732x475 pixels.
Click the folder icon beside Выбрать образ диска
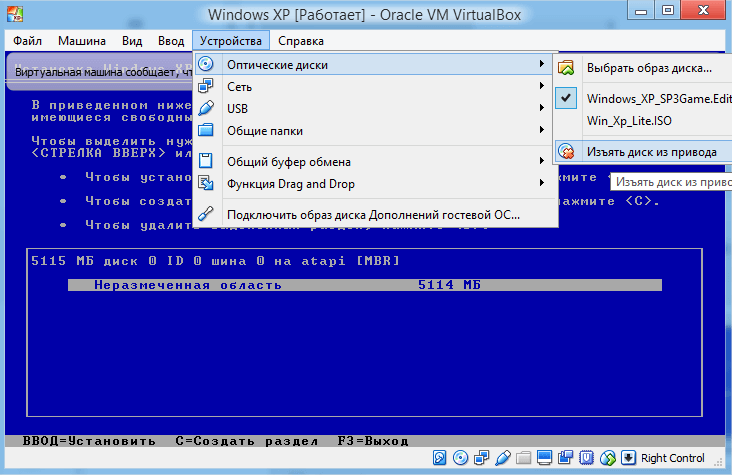[x=566, y=68]
